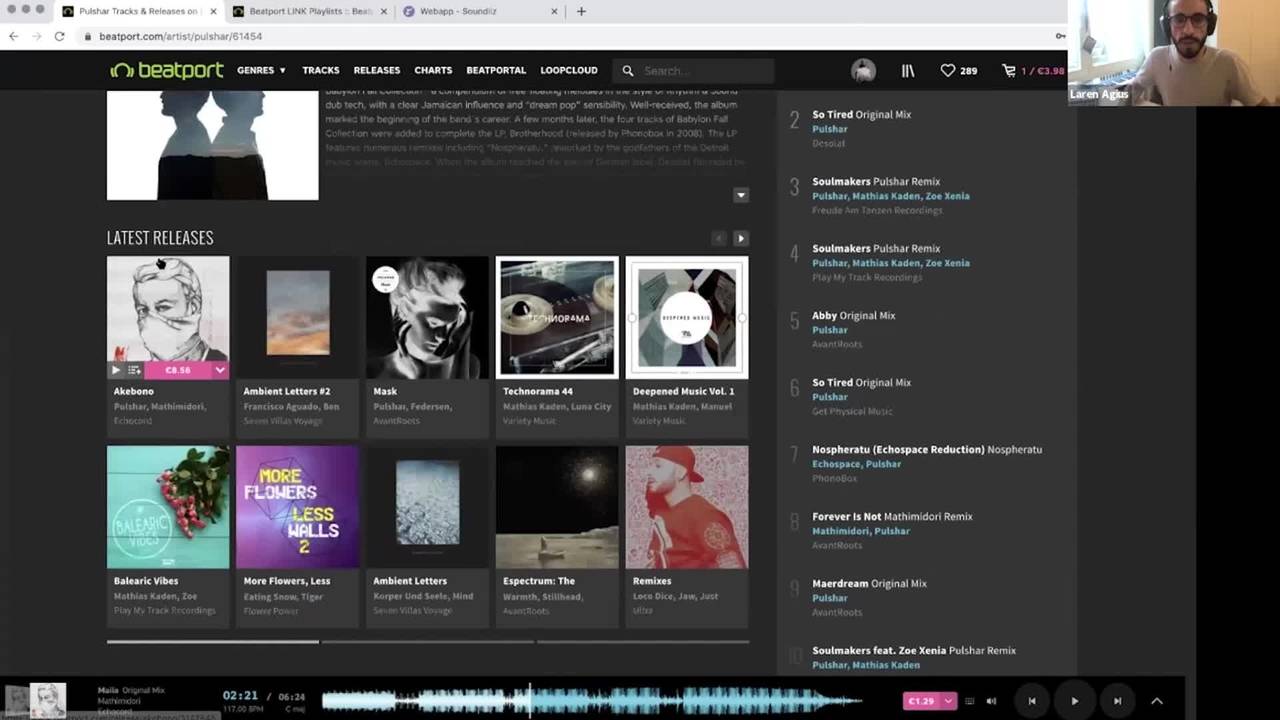Viewport: 1280px width, 720px height.
Task: Show next Latest Releases page
Action: click(x=741, y=238)
